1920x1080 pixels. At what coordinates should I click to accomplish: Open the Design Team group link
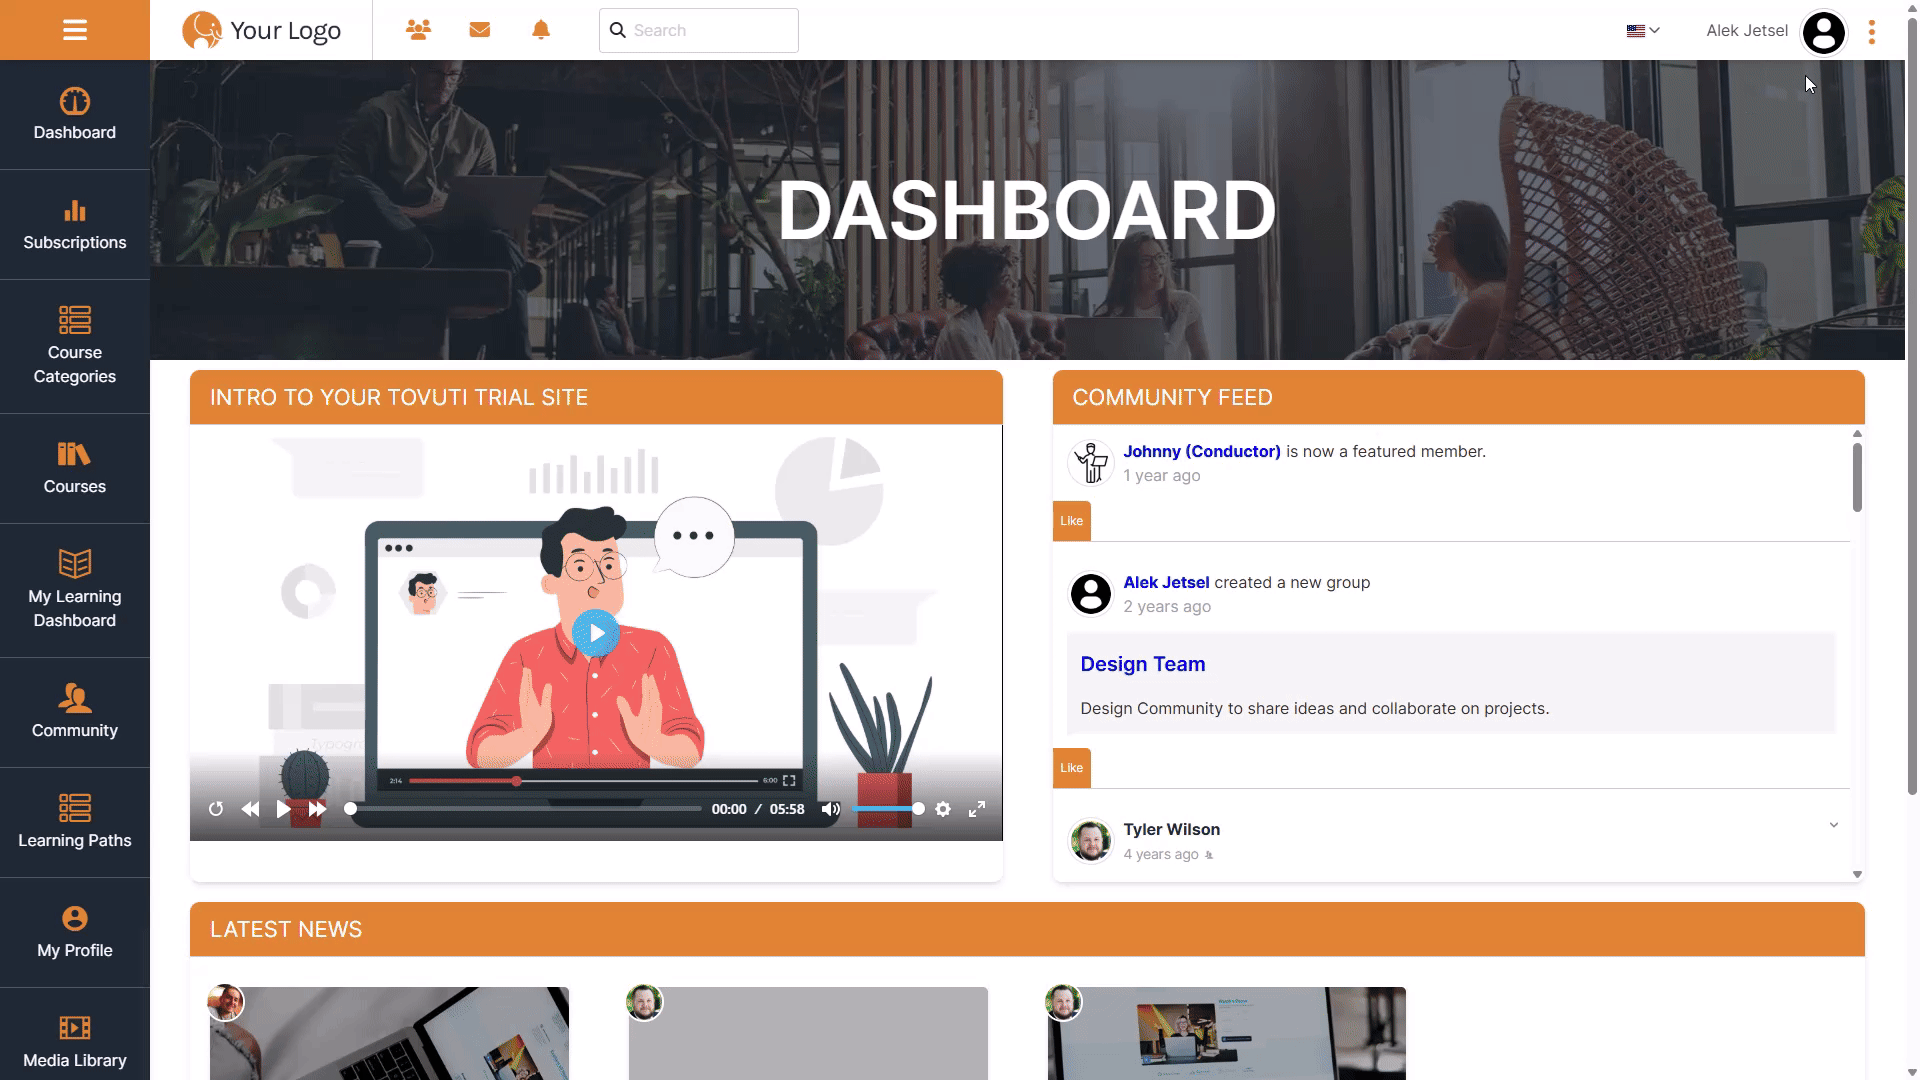[1143, 664]
